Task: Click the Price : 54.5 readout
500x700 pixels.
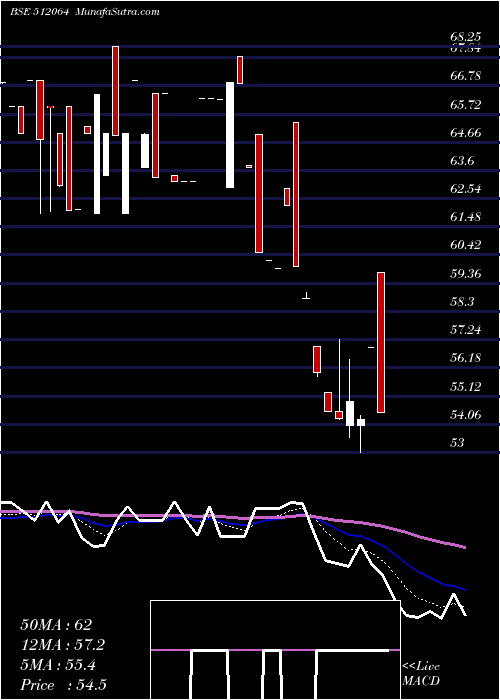Action: coord(63,685)
